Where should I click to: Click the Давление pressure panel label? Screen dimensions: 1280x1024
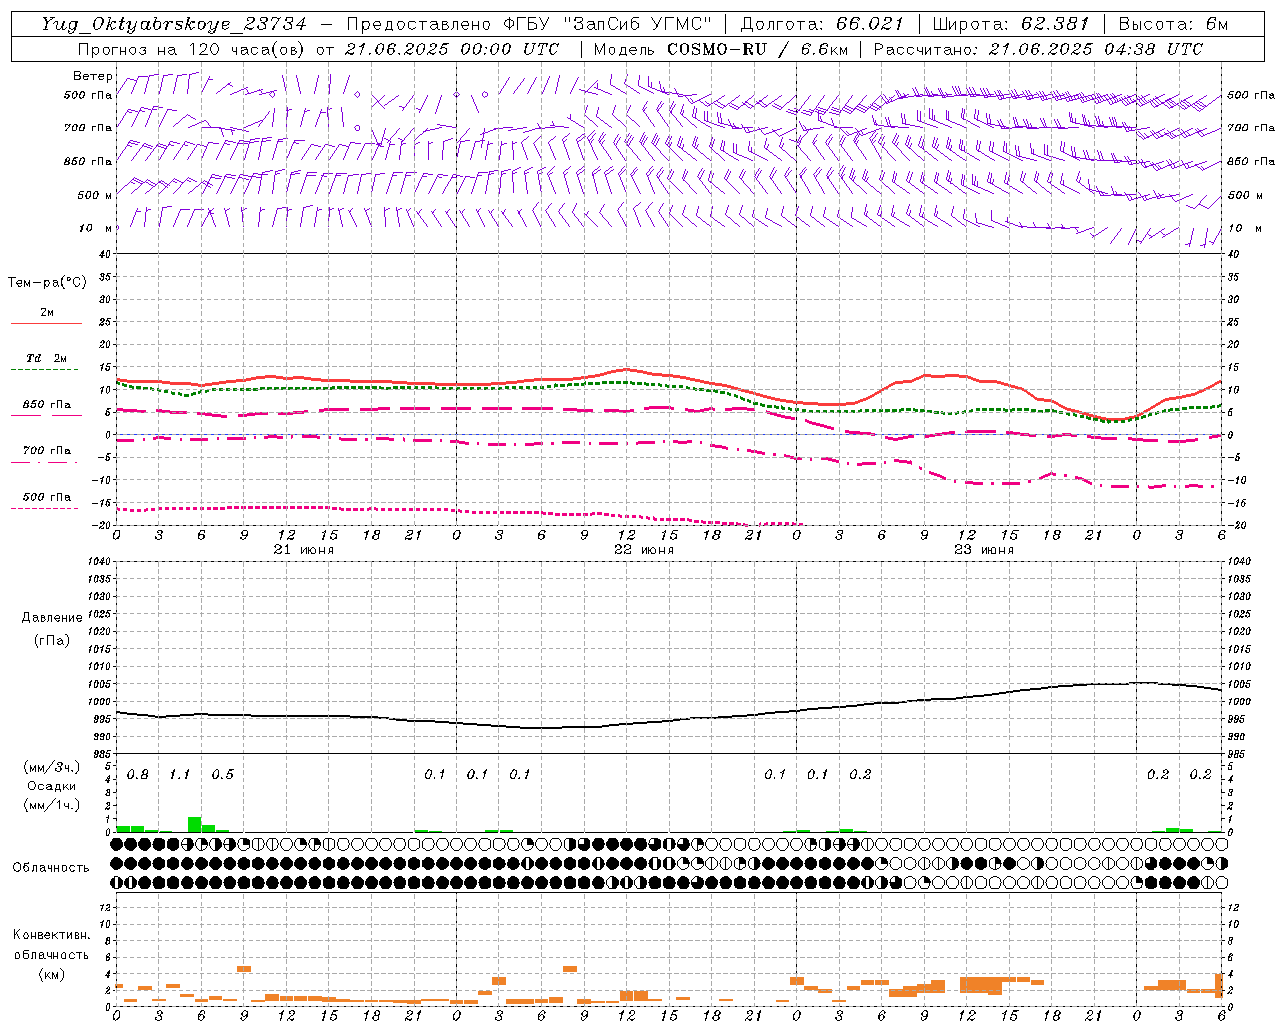click(52, 618)
